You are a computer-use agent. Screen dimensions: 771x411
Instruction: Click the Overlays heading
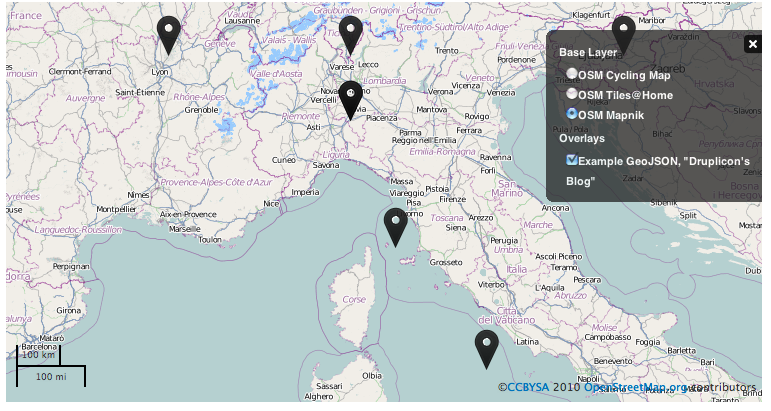[x=582, y=138]
